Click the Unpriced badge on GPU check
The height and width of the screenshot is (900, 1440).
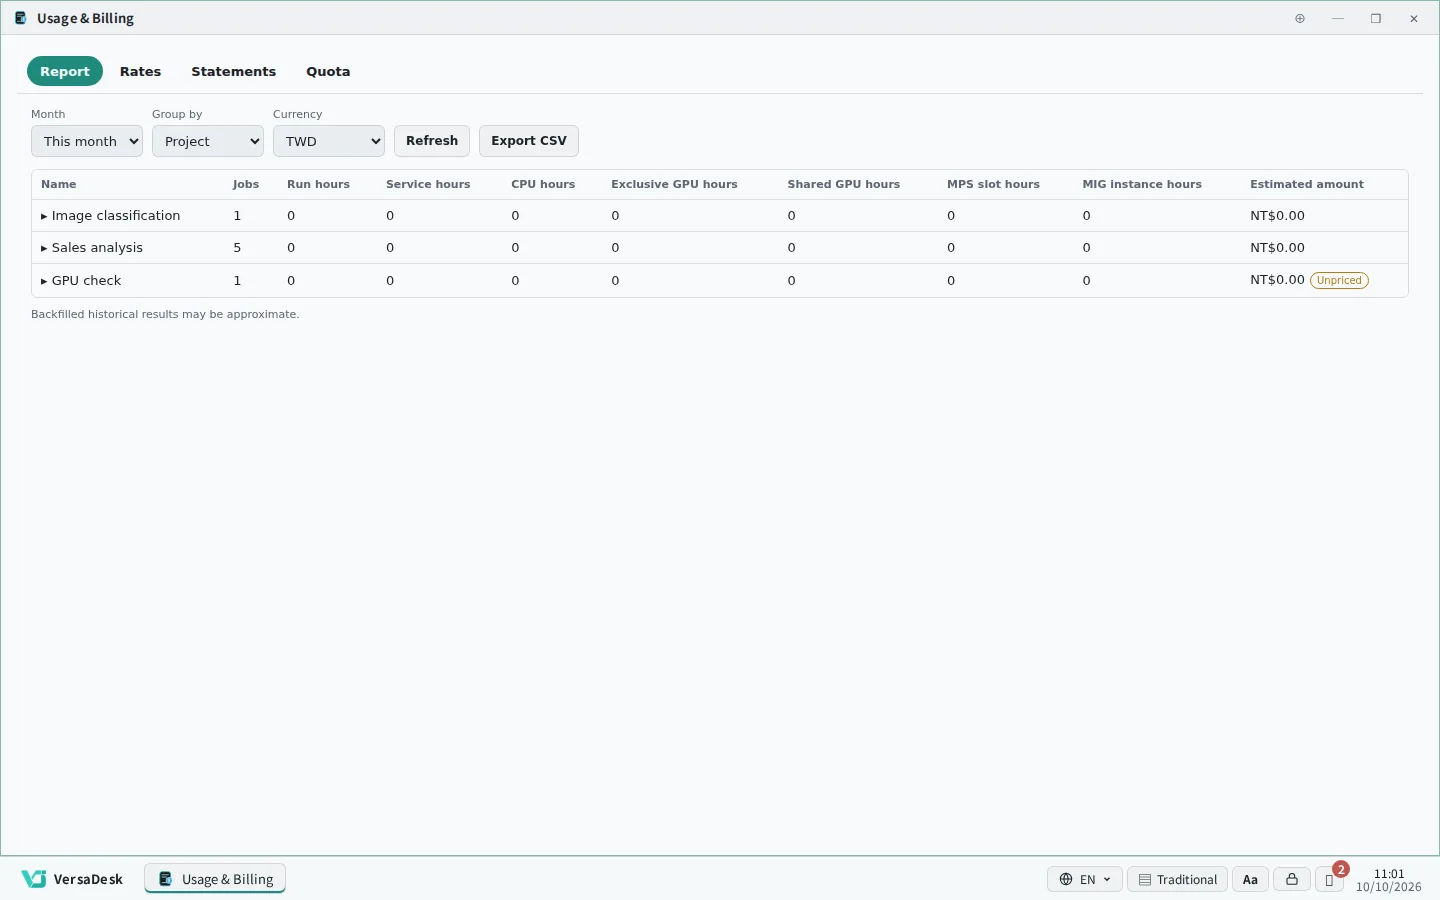pos(1339,280)
